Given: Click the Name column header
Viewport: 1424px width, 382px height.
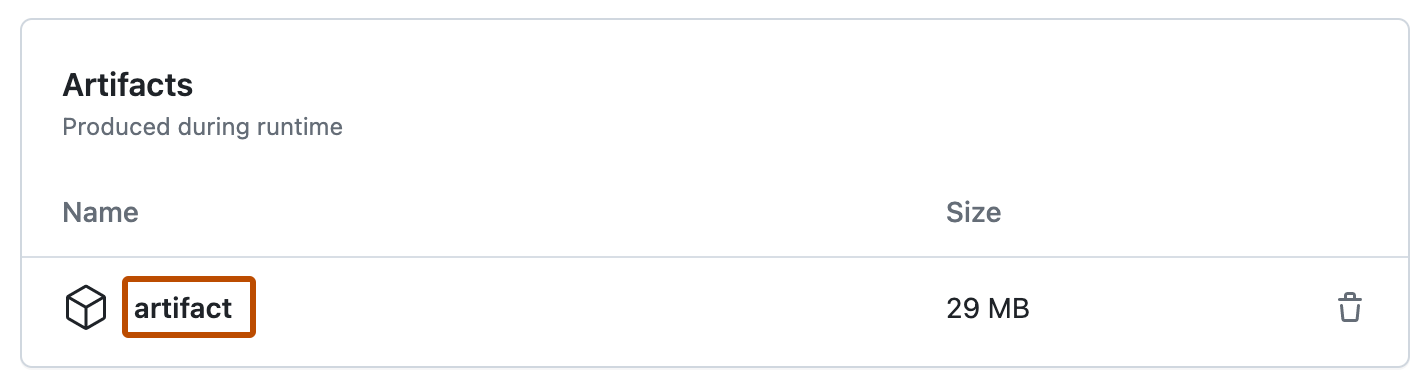Looking at the screenshot, I should coord(100,212).
